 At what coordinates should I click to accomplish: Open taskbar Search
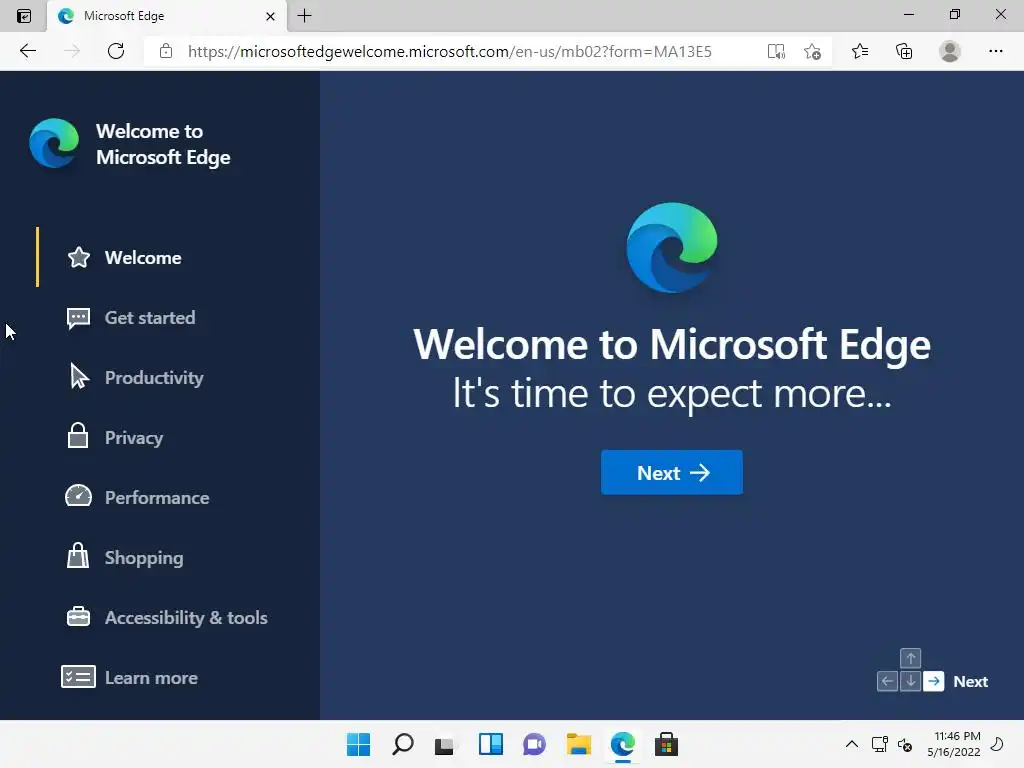[403, 744]
